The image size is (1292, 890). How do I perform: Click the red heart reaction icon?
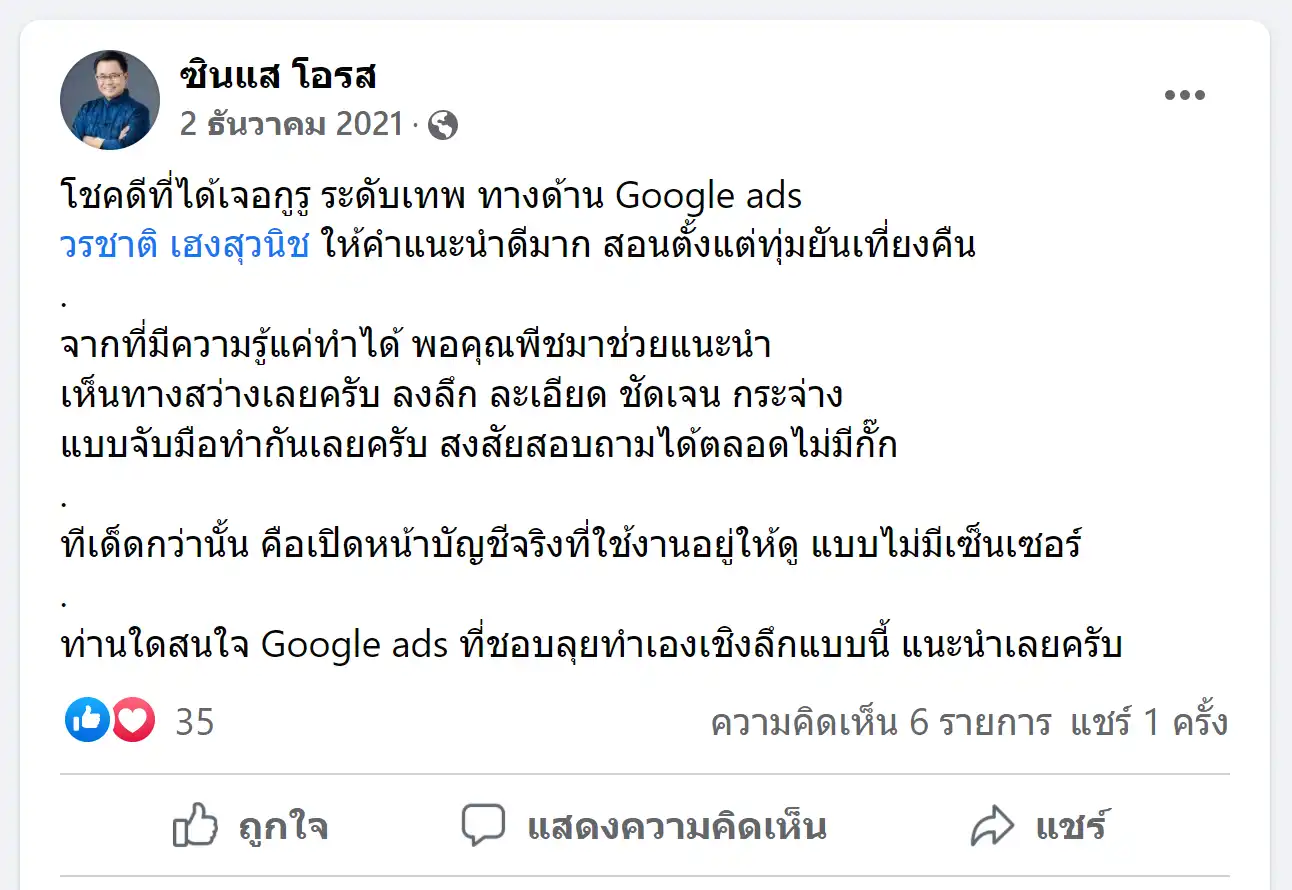point(132,720)
